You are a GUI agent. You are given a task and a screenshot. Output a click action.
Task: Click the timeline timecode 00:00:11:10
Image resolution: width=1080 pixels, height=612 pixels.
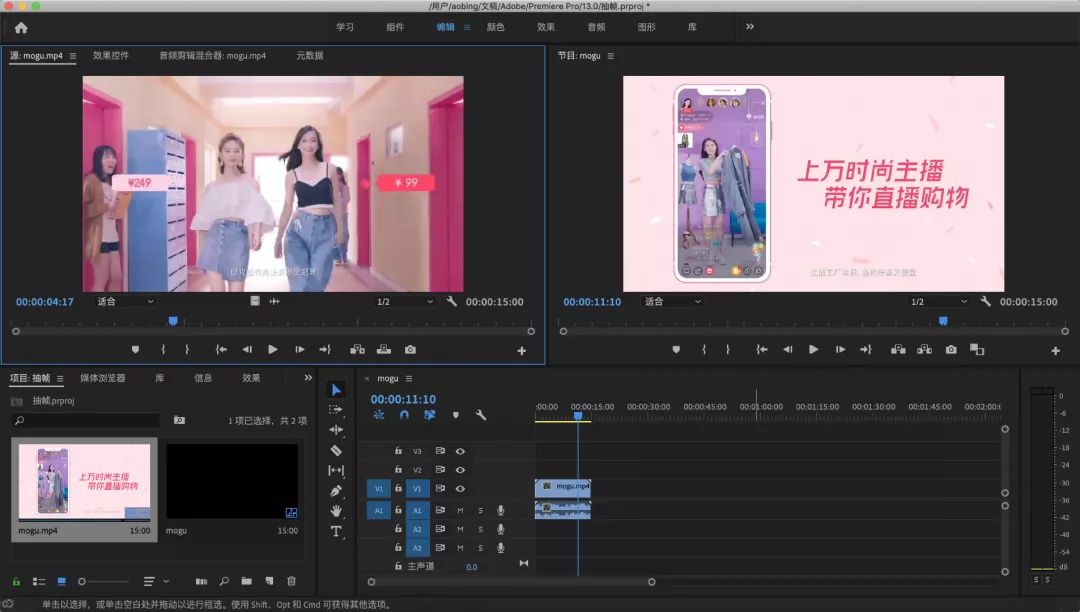click(x=403, y=399)
